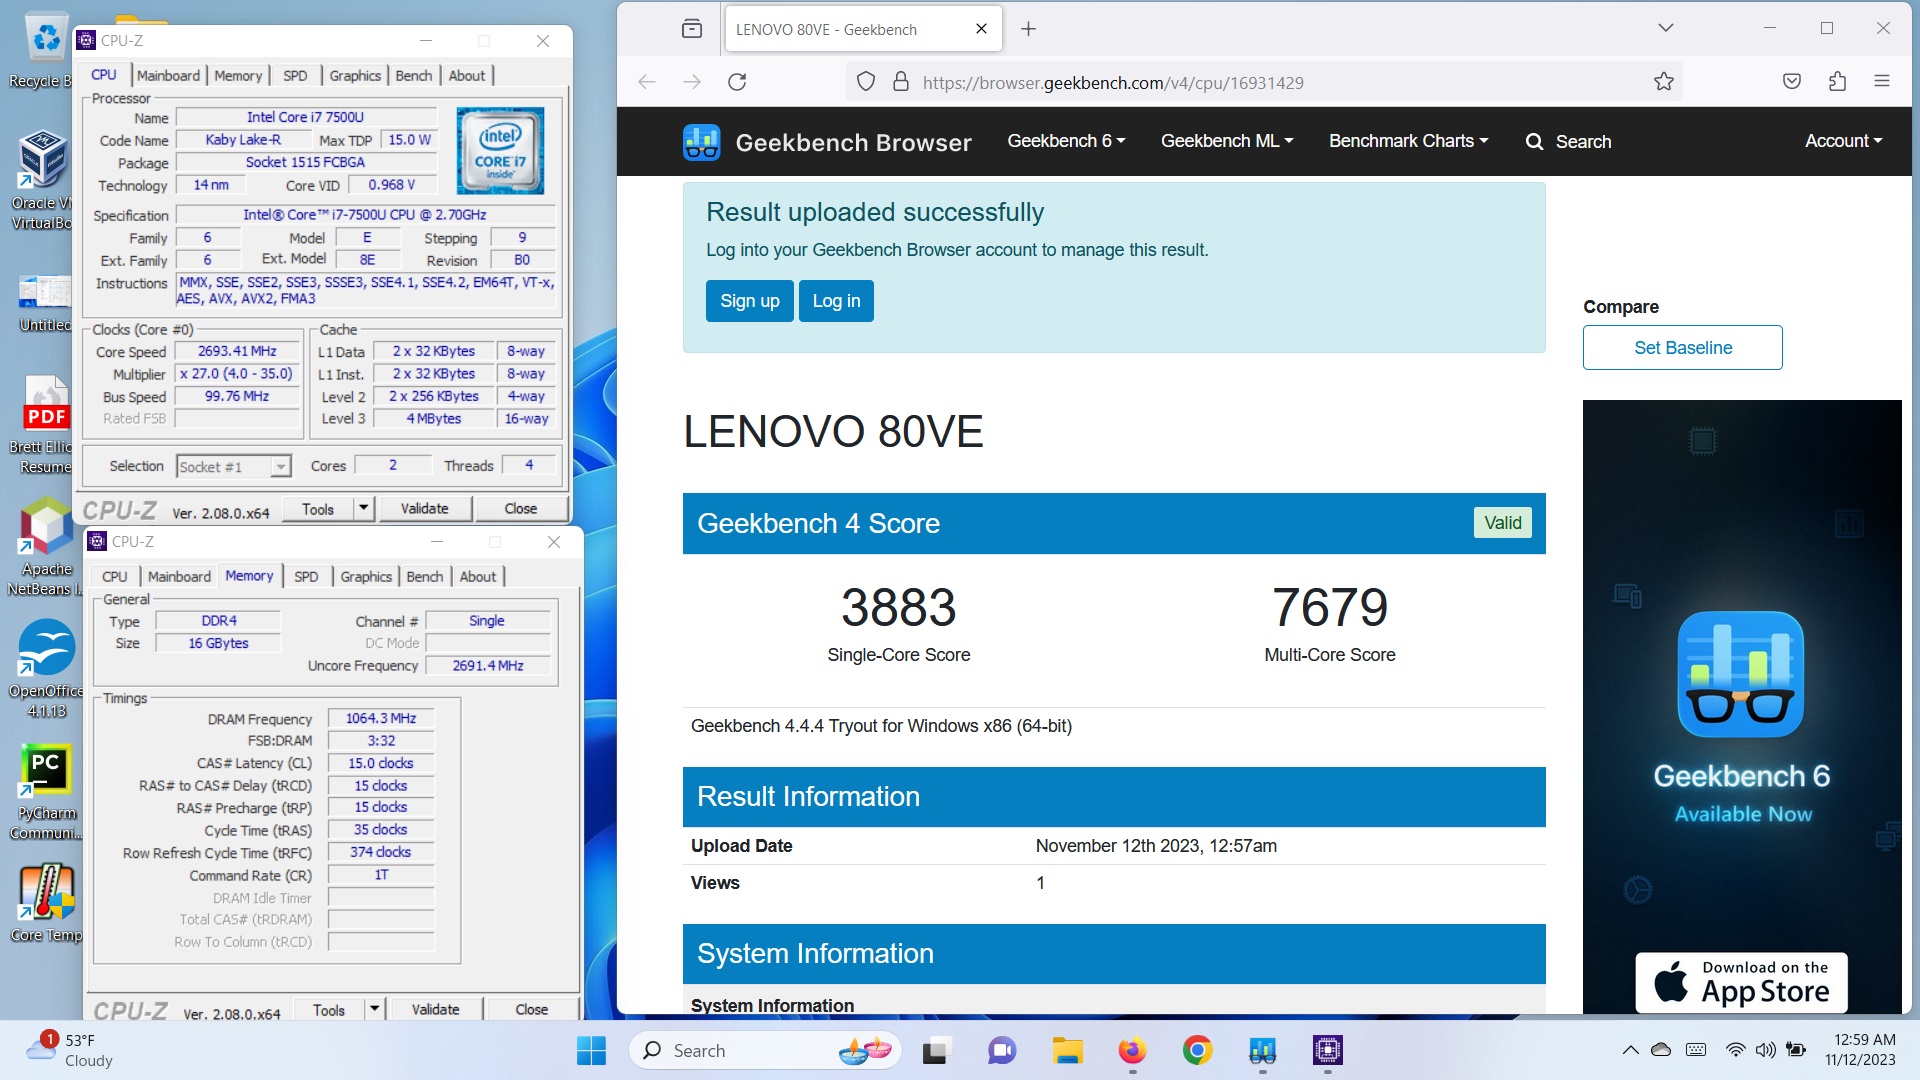Click the Set Baseline button

[x=1682, y=348]
